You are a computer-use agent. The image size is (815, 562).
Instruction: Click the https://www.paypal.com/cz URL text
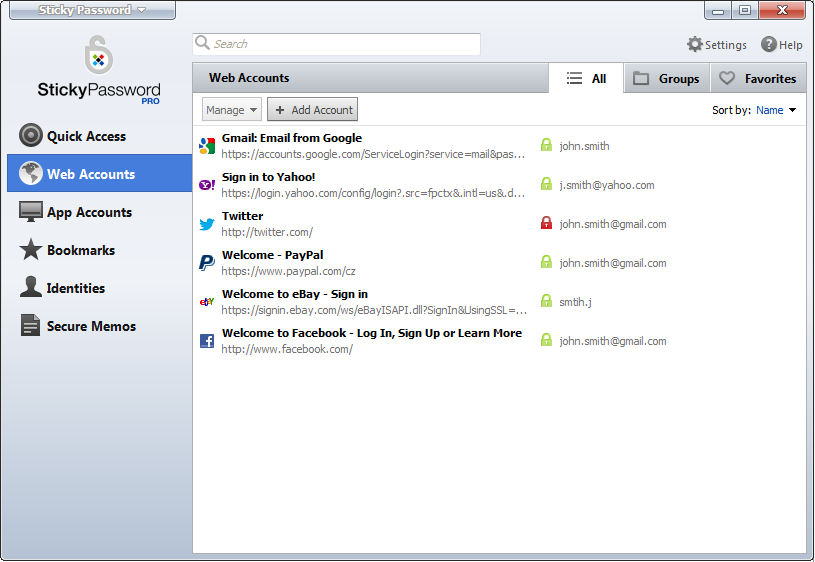288,271
